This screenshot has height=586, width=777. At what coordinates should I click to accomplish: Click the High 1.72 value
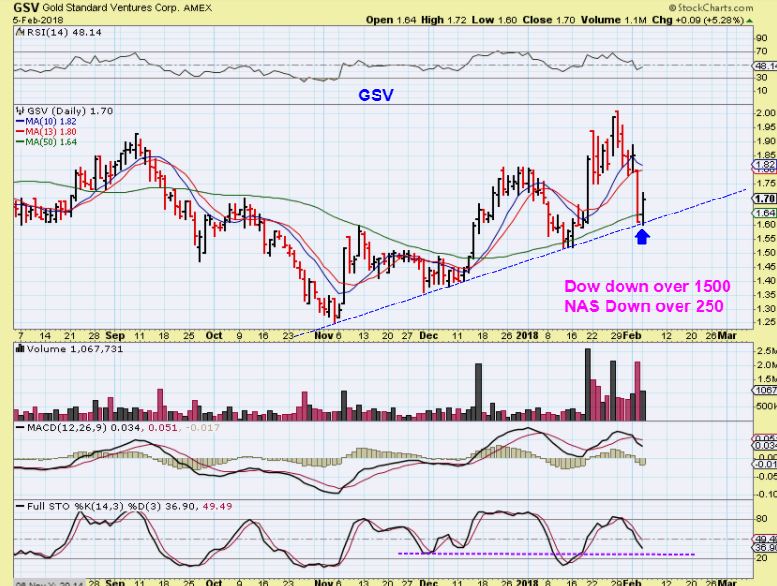click(x=444, y=20)
